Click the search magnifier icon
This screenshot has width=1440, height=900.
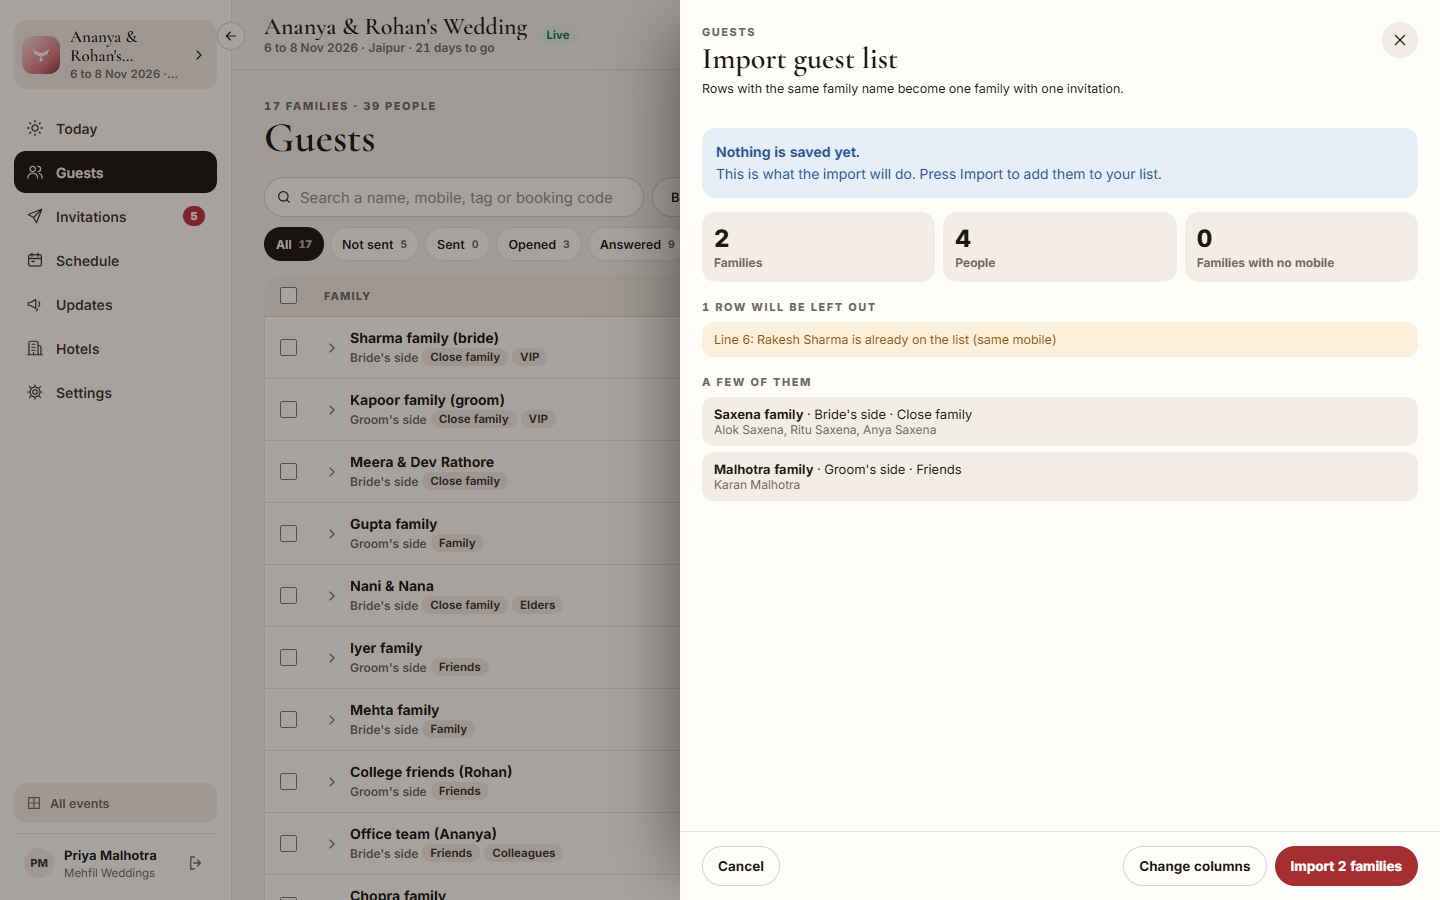click(284, 197)
